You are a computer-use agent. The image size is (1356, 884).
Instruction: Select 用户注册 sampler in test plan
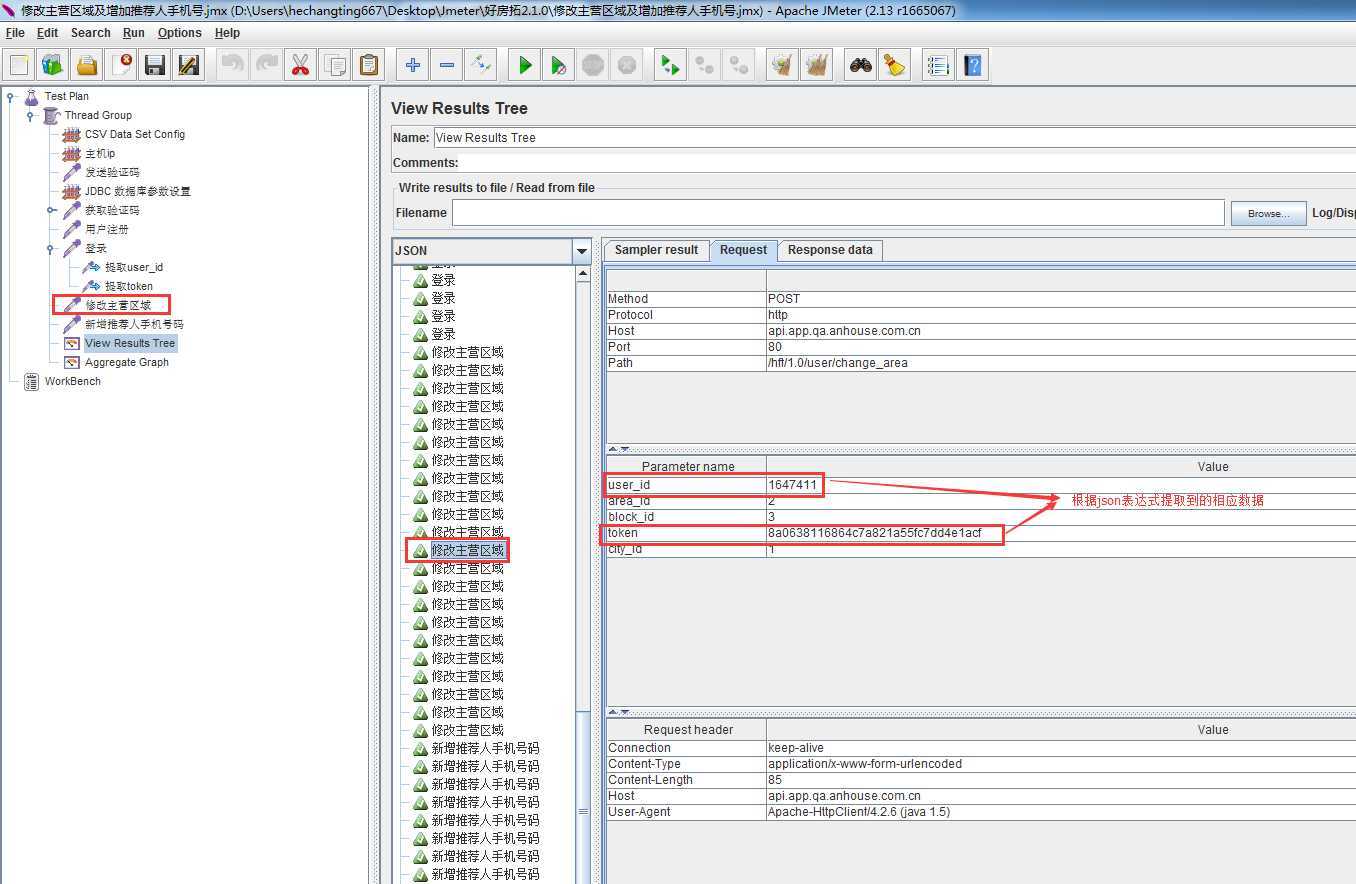(x=107, y=229)
